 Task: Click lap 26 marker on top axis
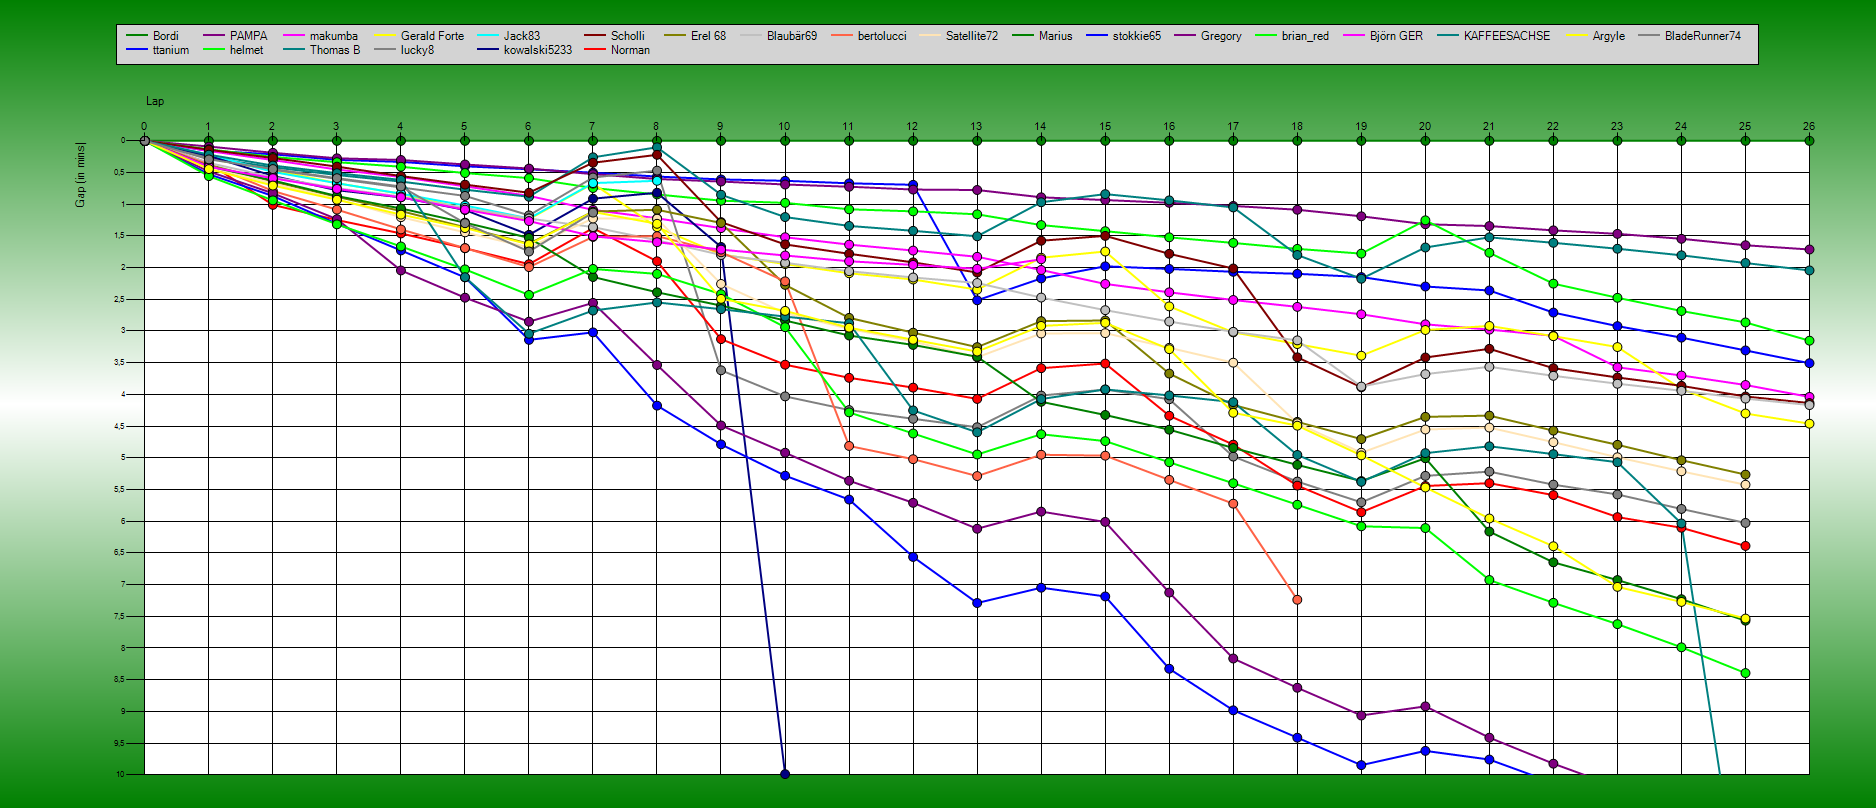[1809, 141]
